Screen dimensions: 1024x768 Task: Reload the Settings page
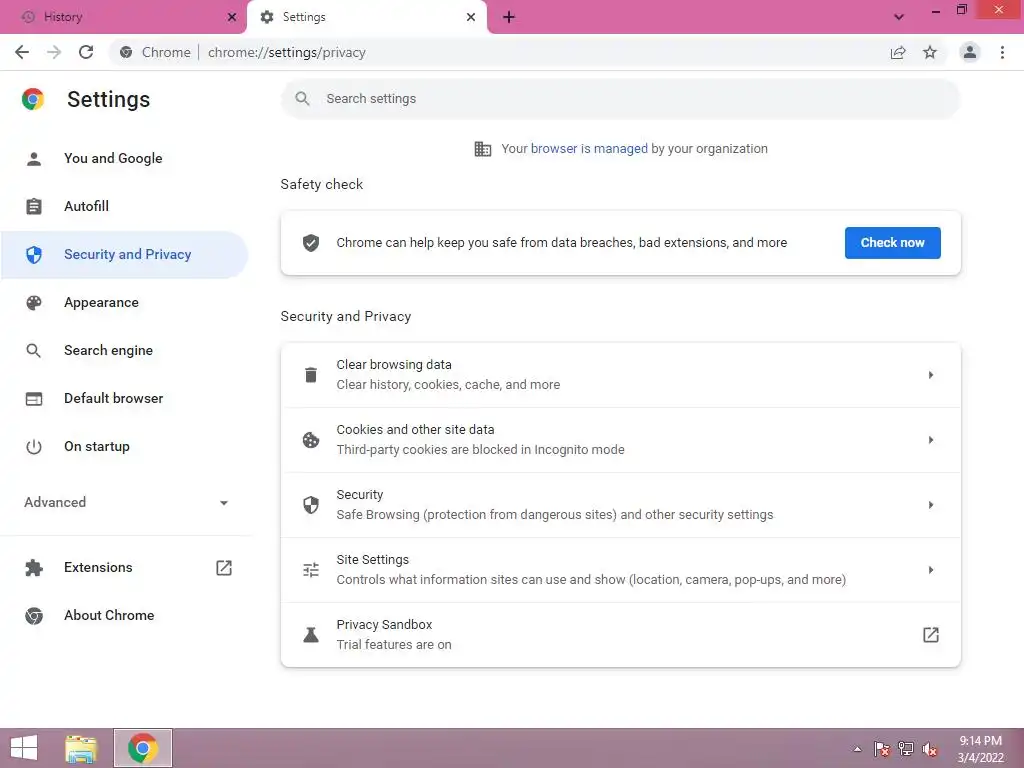(x=86, y=52)
